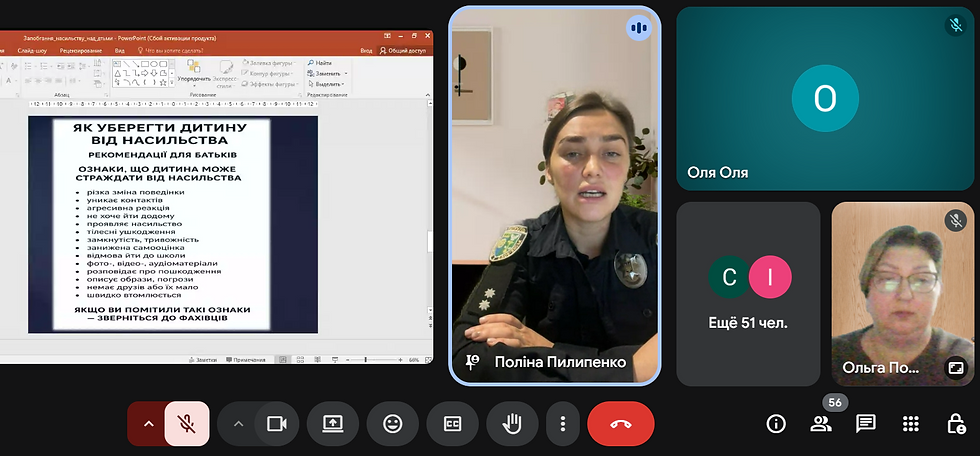
Task: Open video settings chevron beside camera
Action: (x=238, y=424)
